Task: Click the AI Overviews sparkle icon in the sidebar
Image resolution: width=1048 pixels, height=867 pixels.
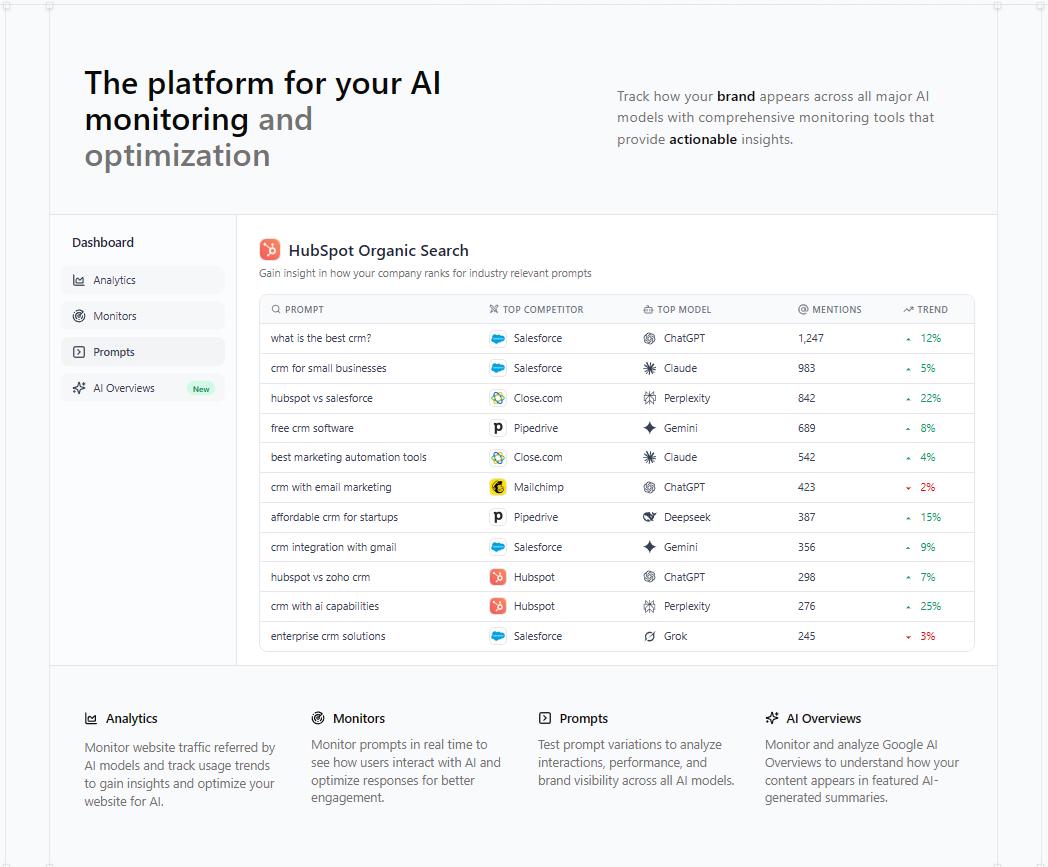Action: (x=79, y=388)
